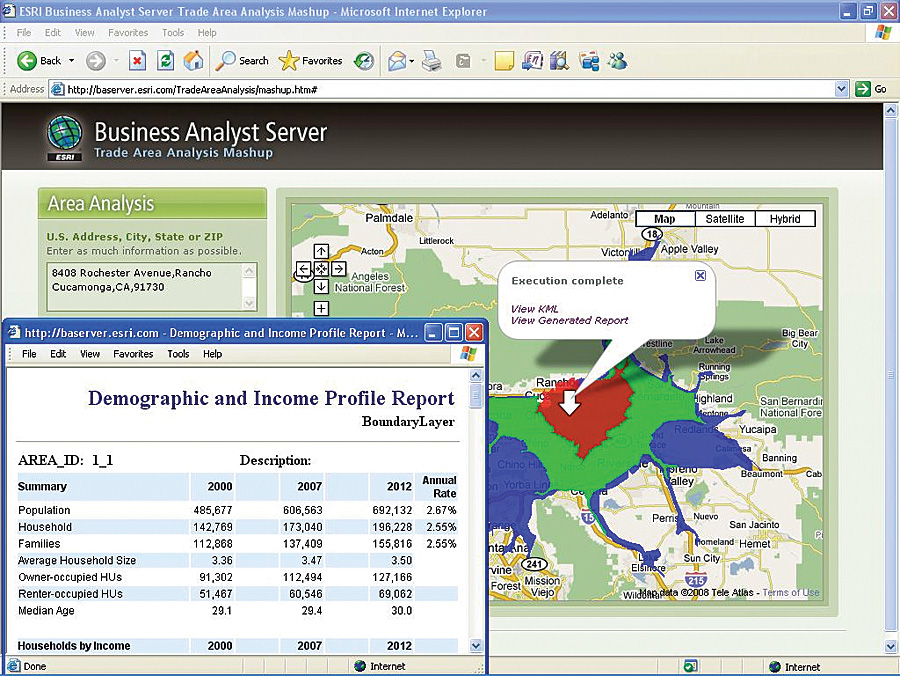900x676 pixels.
Task: Click the music note toolbar icon
Action: tap(532, 60)
